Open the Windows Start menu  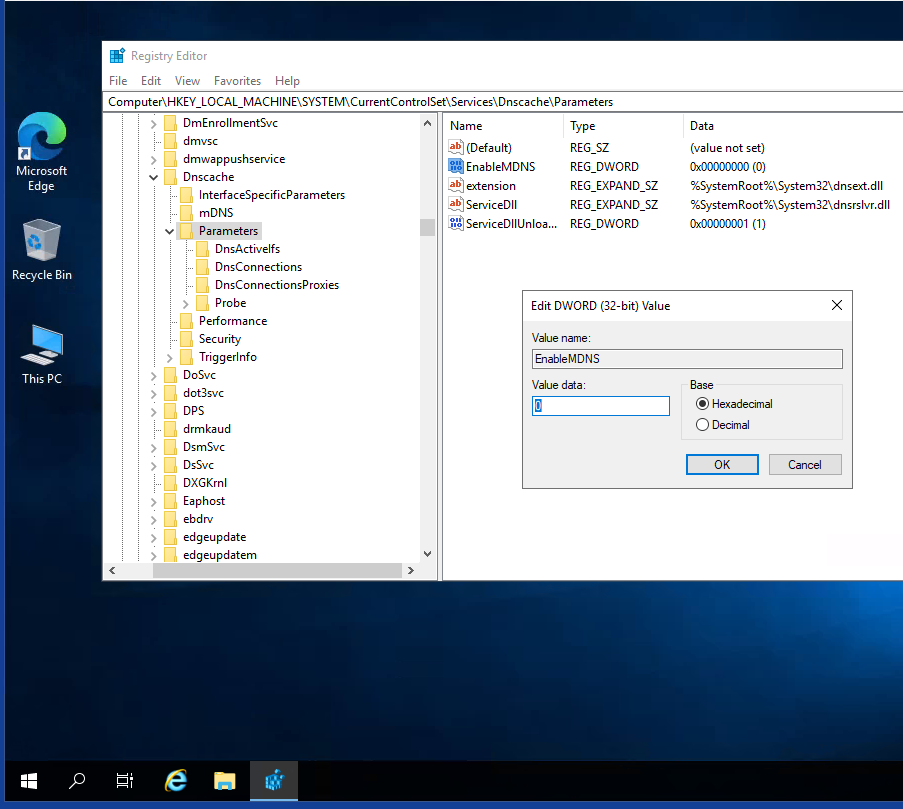(x=29, y=781)
